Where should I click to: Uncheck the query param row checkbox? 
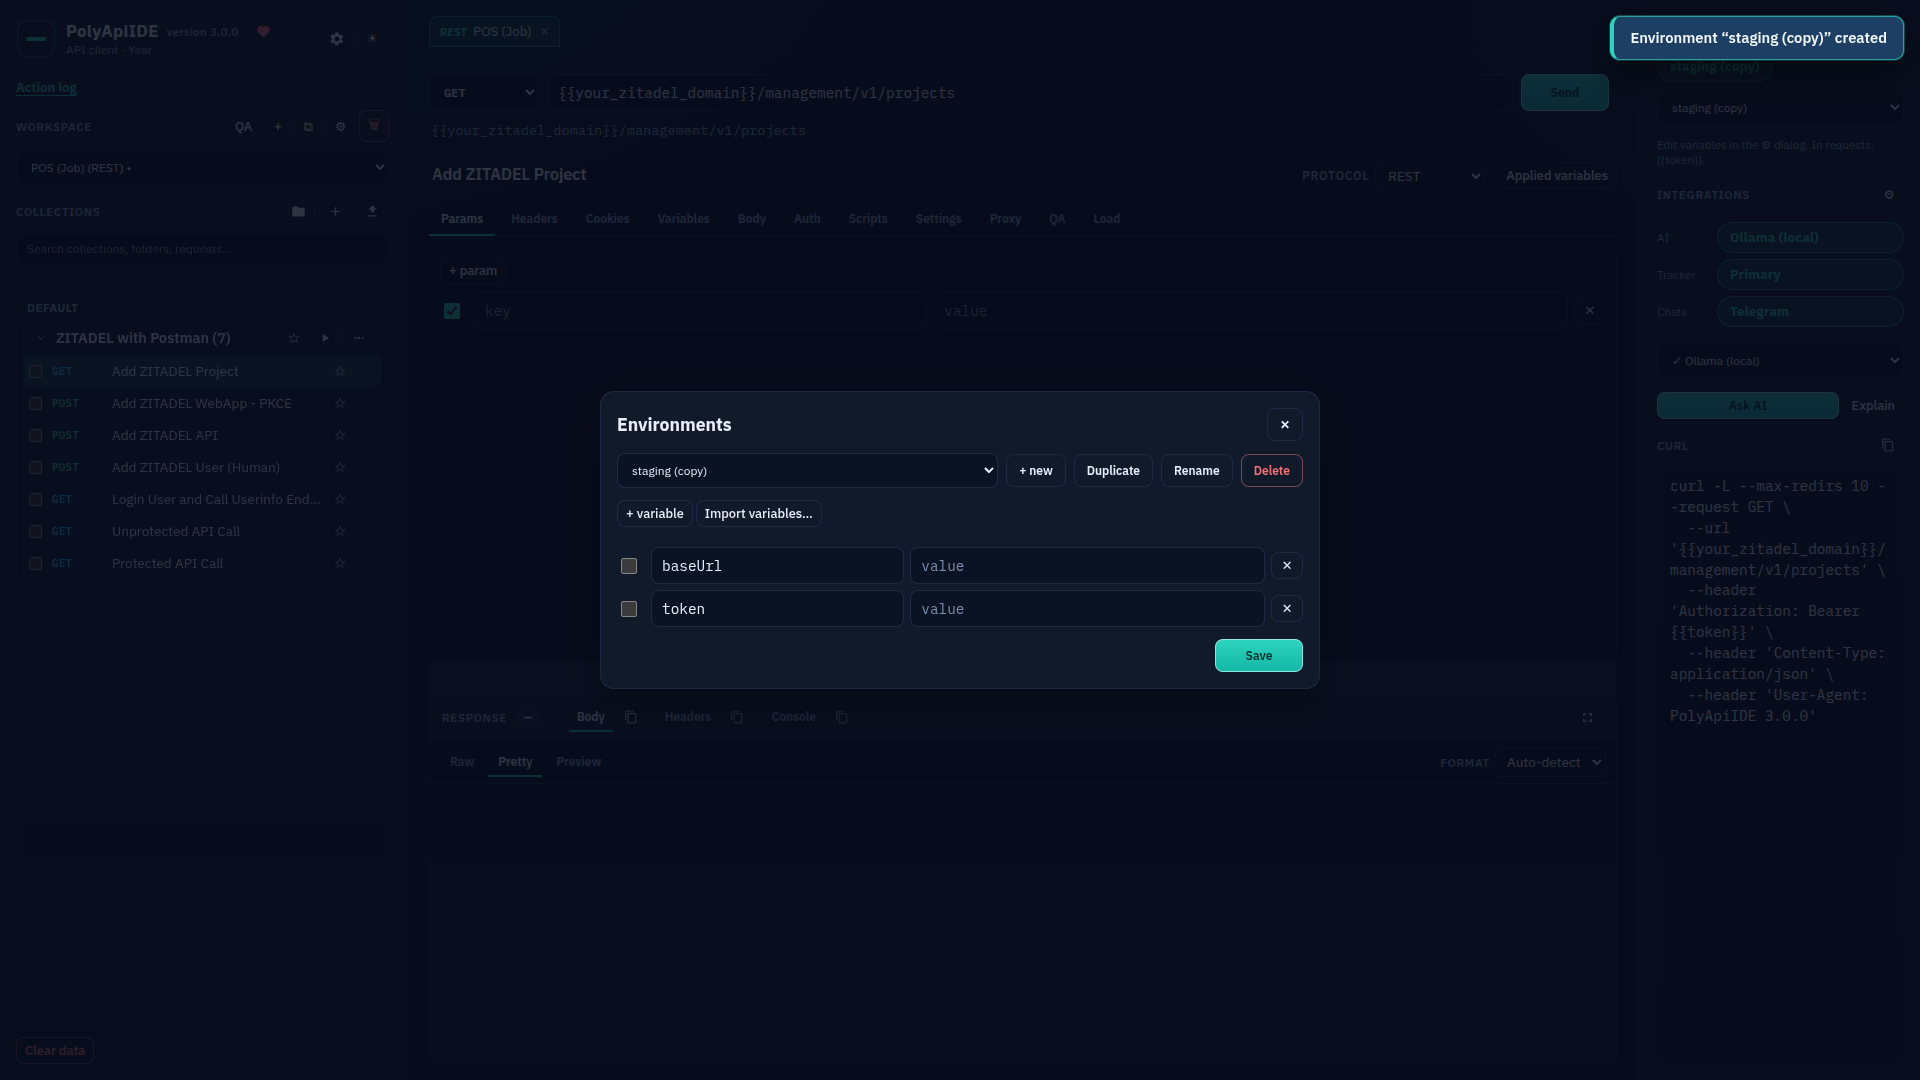pos(452,311)
